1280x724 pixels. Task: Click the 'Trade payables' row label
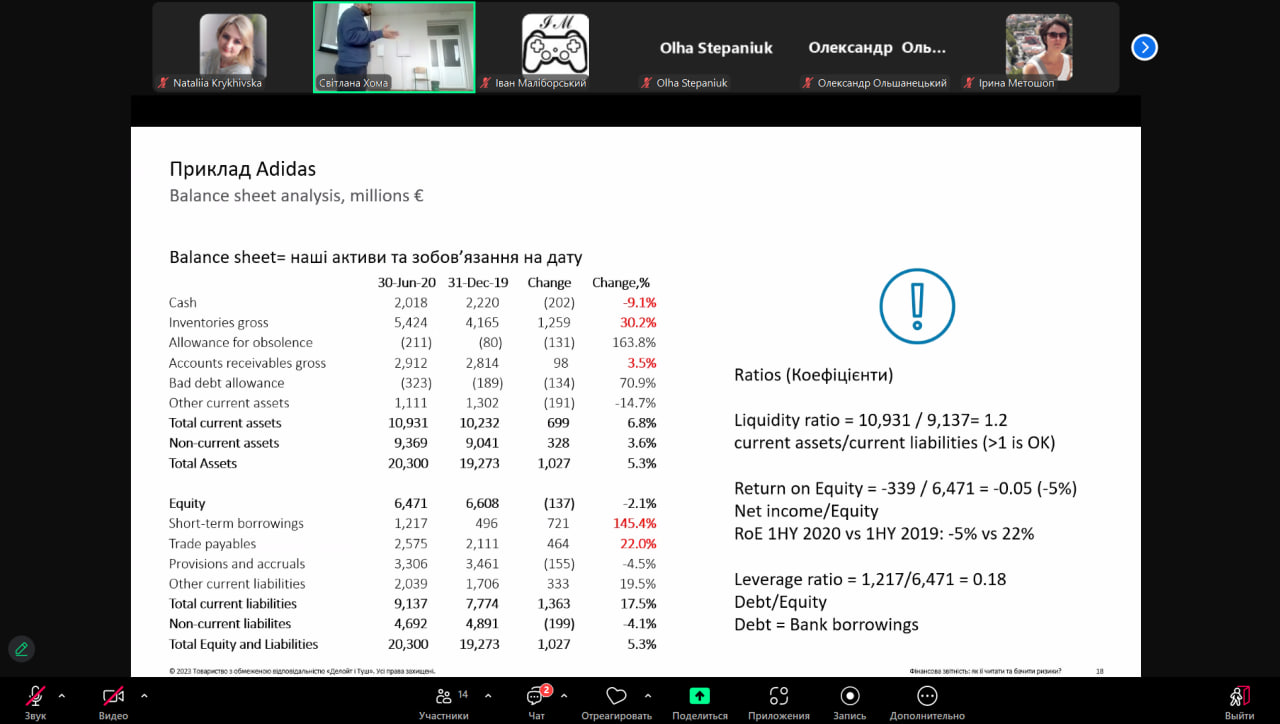(212, 544)
